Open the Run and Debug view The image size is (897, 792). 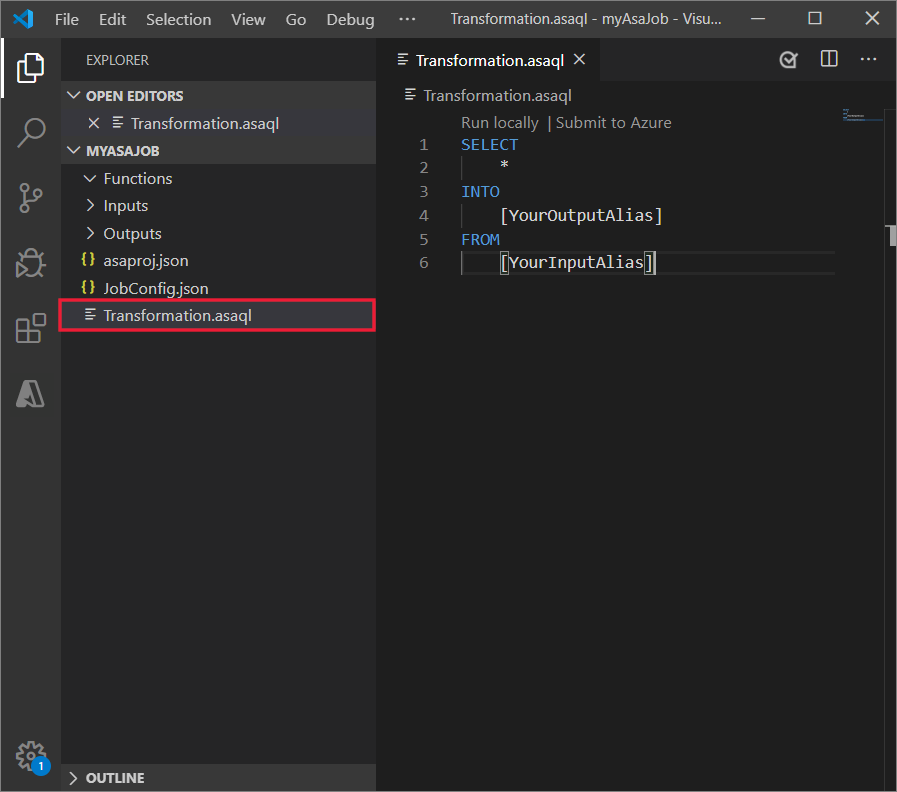30,263
